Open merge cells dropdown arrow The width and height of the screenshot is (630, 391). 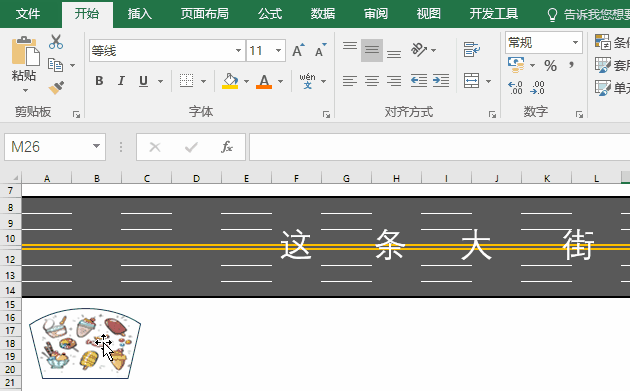click(488, 81)
